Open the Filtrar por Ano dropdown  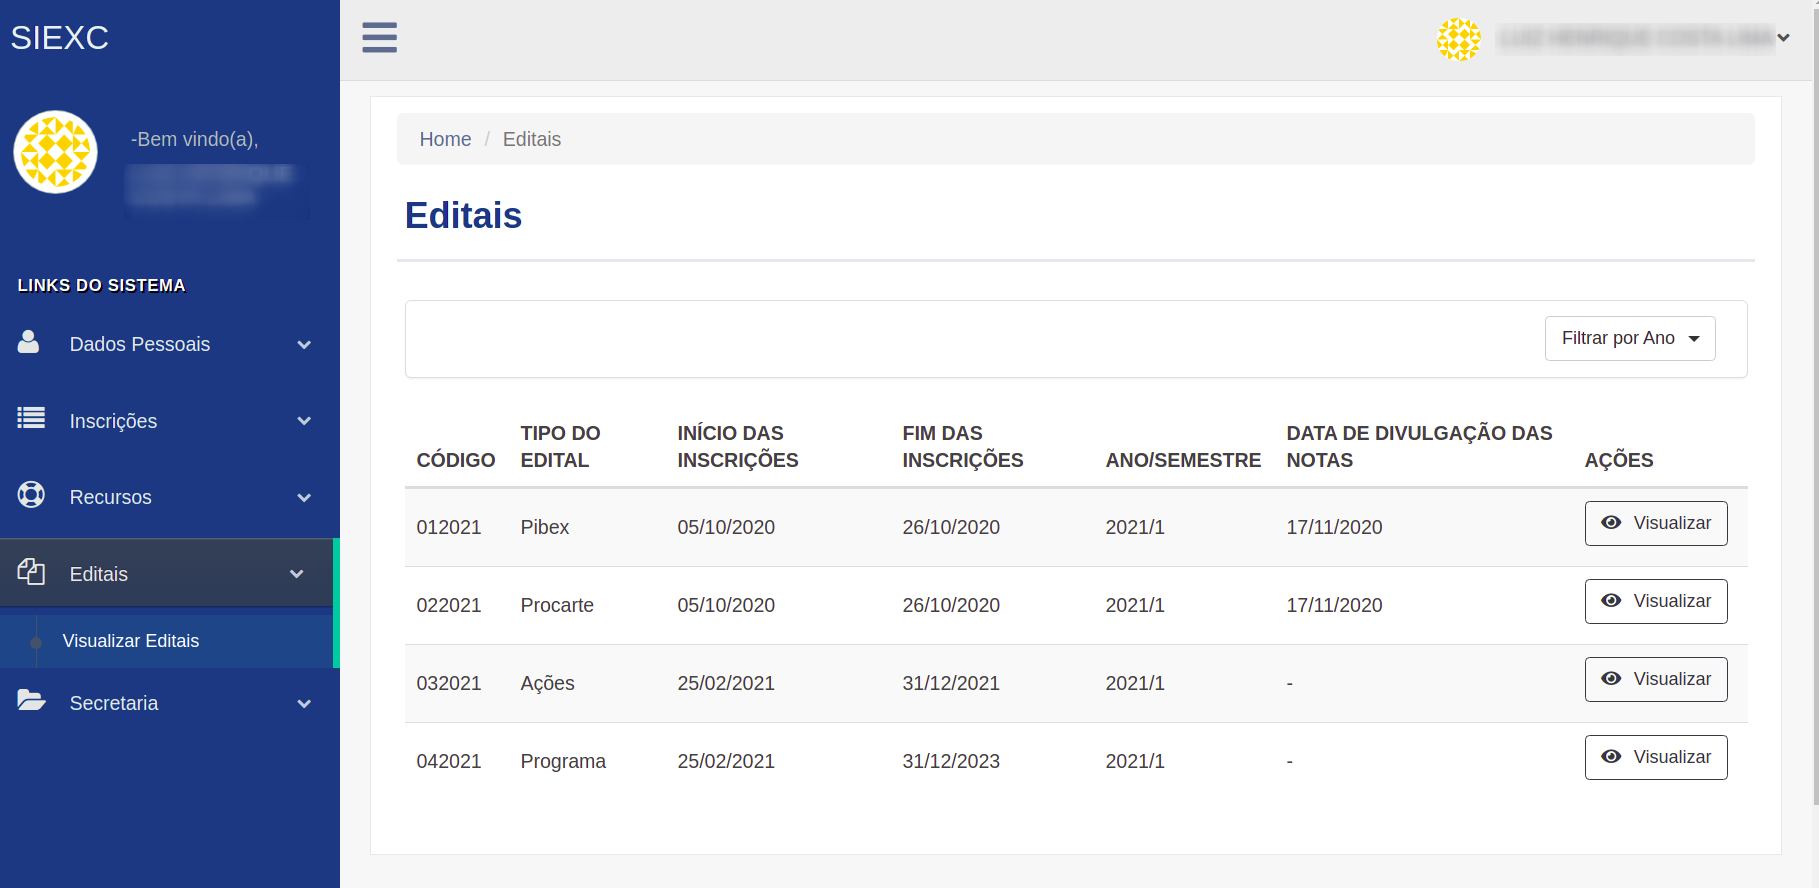1629,339
